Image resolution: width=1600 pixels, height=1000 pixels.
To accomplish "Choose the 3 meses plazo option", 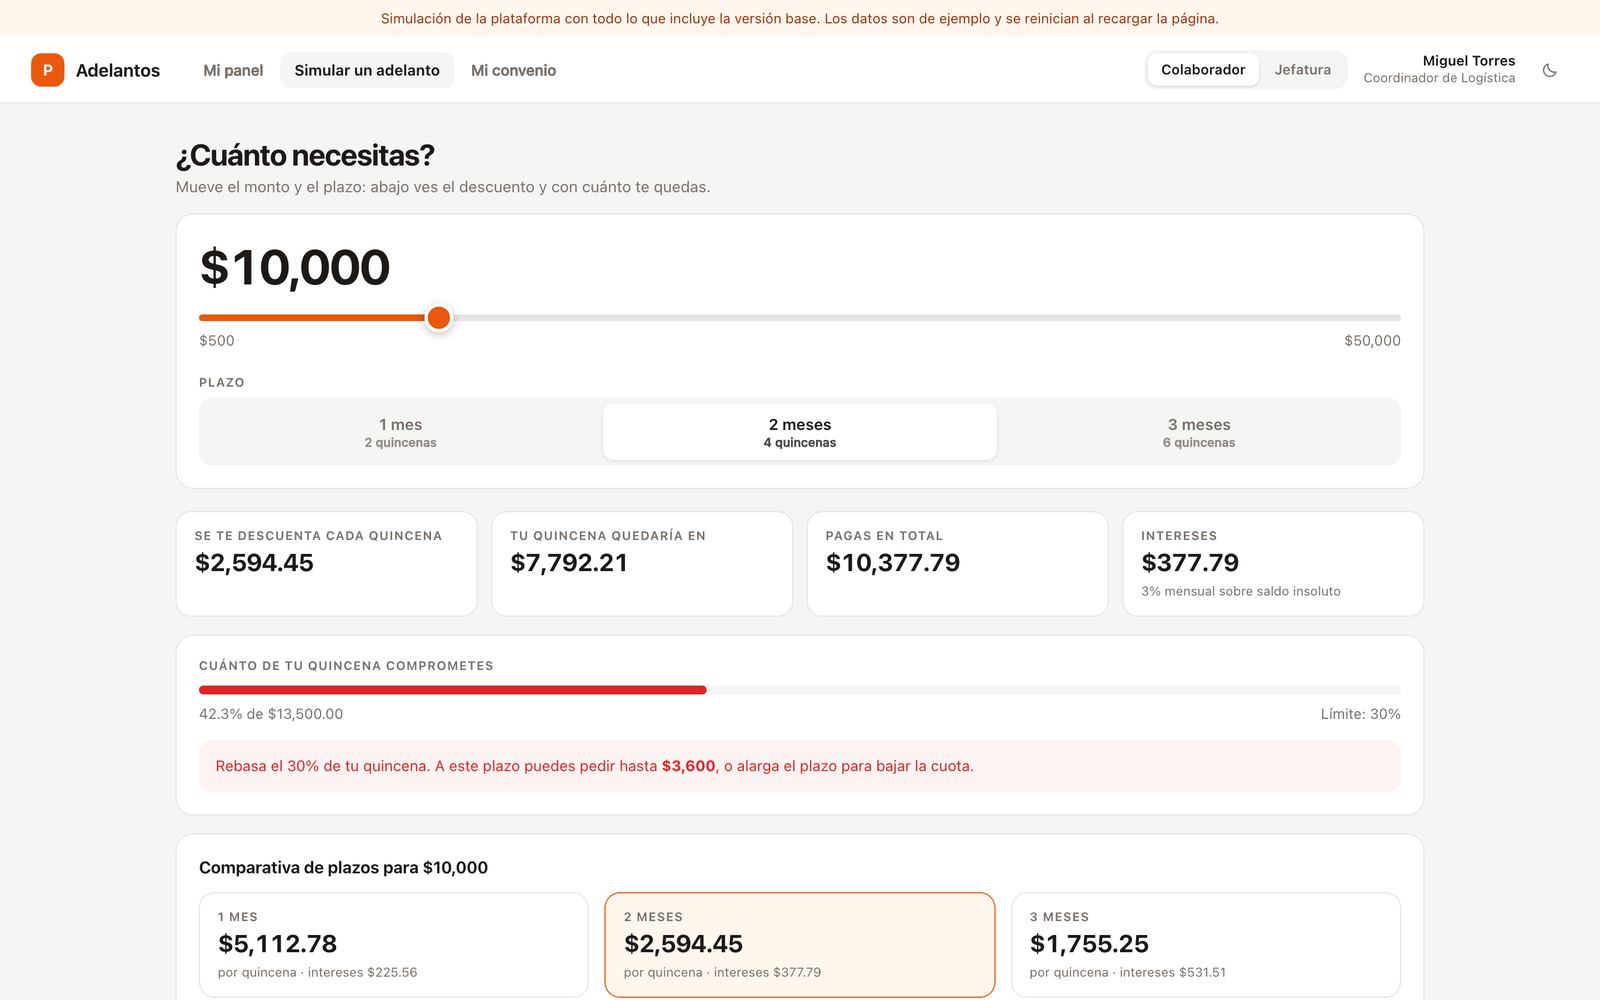I will 1198,432.
